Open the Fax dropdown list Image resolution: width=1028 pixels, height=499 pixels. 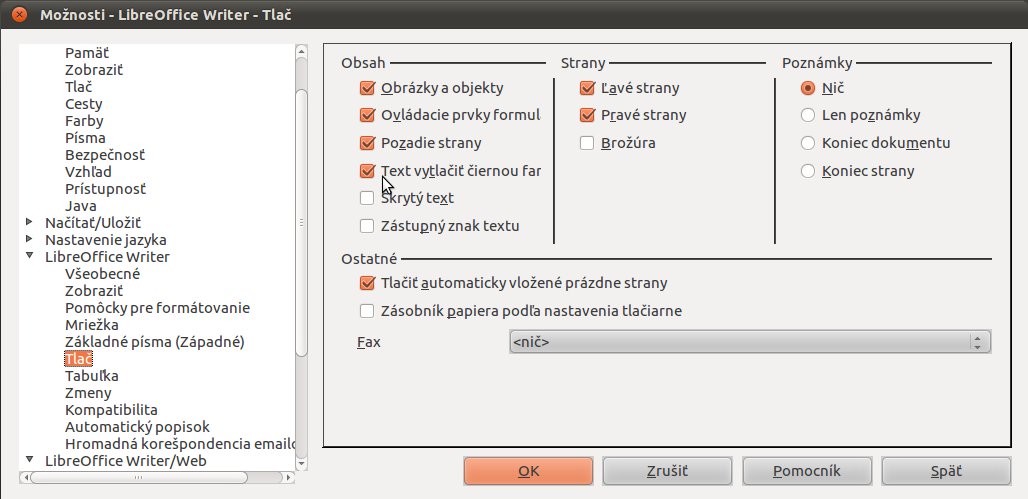pos(749,342)
